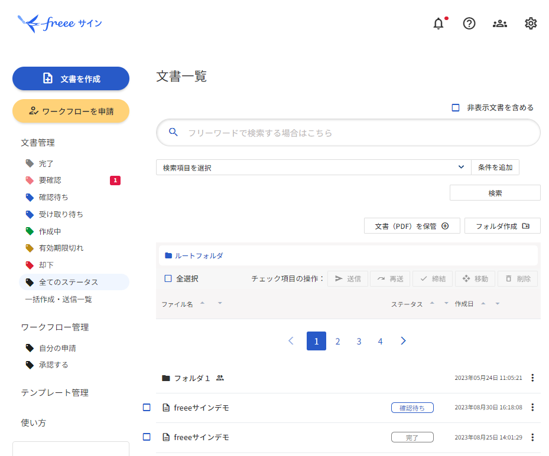This screenshot has width=549, height=456.
Task: Click the ワークフローを申請 button
Action: pyautogui.click(x=71, y=111)
